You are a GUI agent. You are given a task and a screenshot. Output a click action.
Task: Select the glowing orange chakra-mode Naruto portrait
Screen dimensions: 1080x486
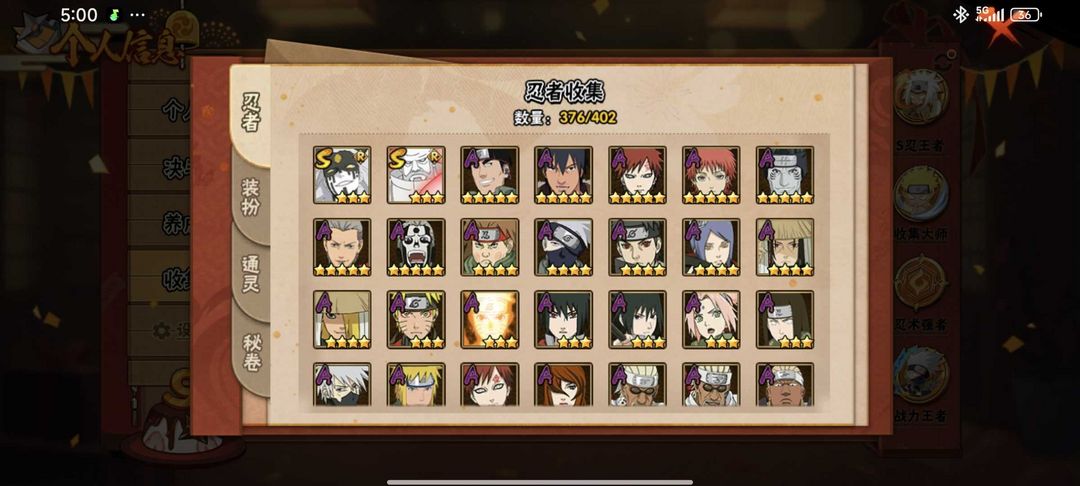(x=490, y=319)
